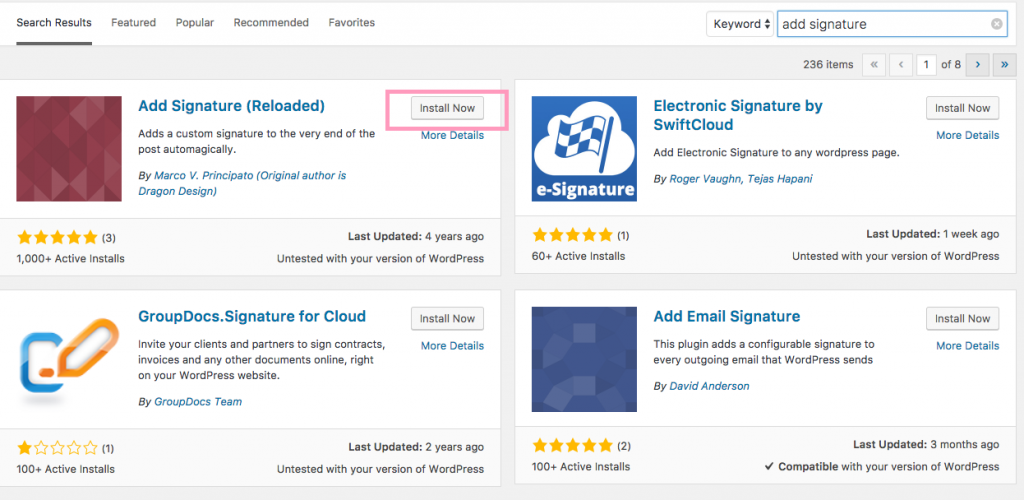Screen dimensions: 1024x500
Task: Install Electronic Signature by SwiftCloud plugin
Action: click(963, 108)
